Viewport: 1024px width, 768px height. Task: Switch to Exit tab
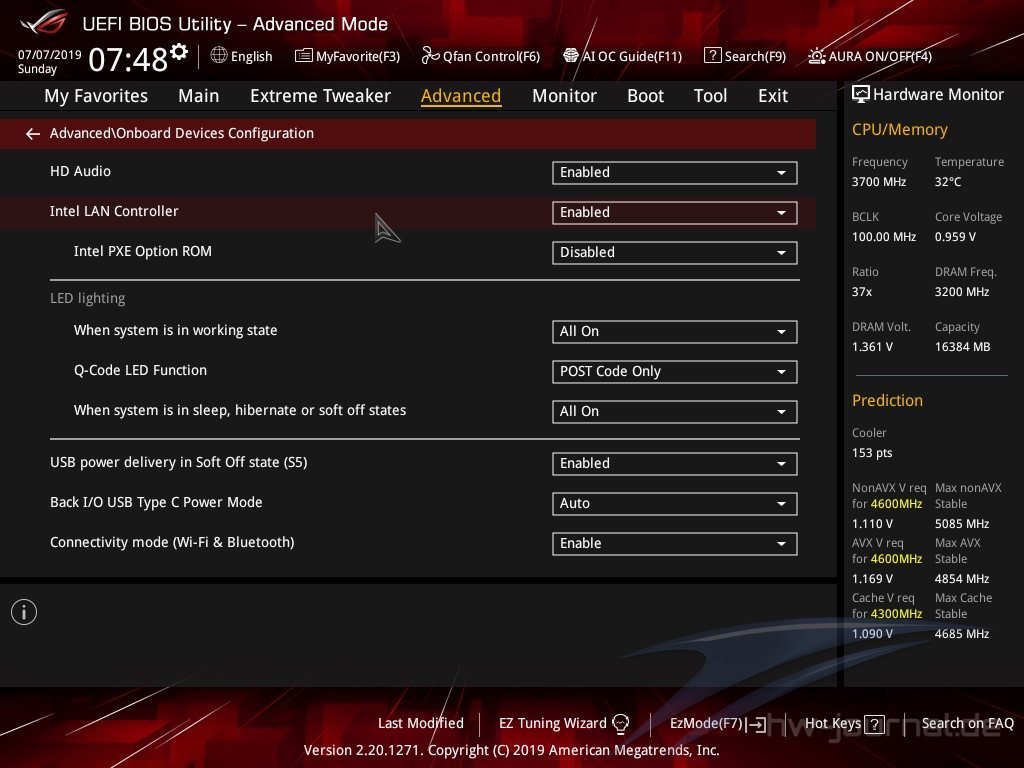[773, 96]
